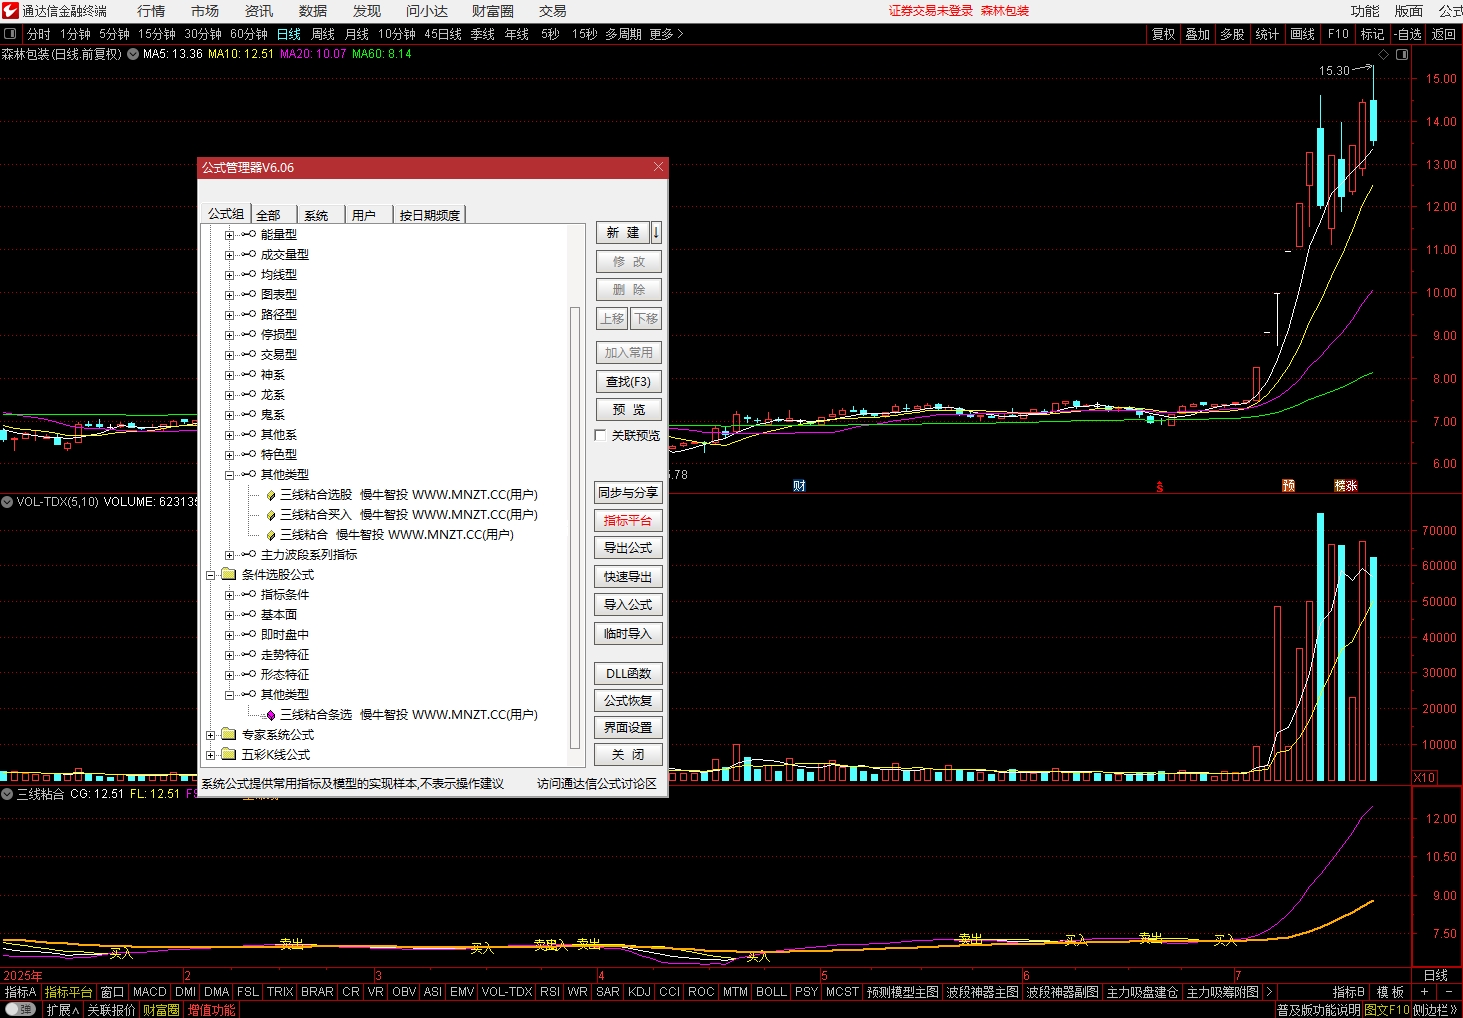The width and height of the screenshot is (1463, 1018).
Task: Click the 指标平台 button in dialog
Action: pyautogui.click(x=628, y=520)
